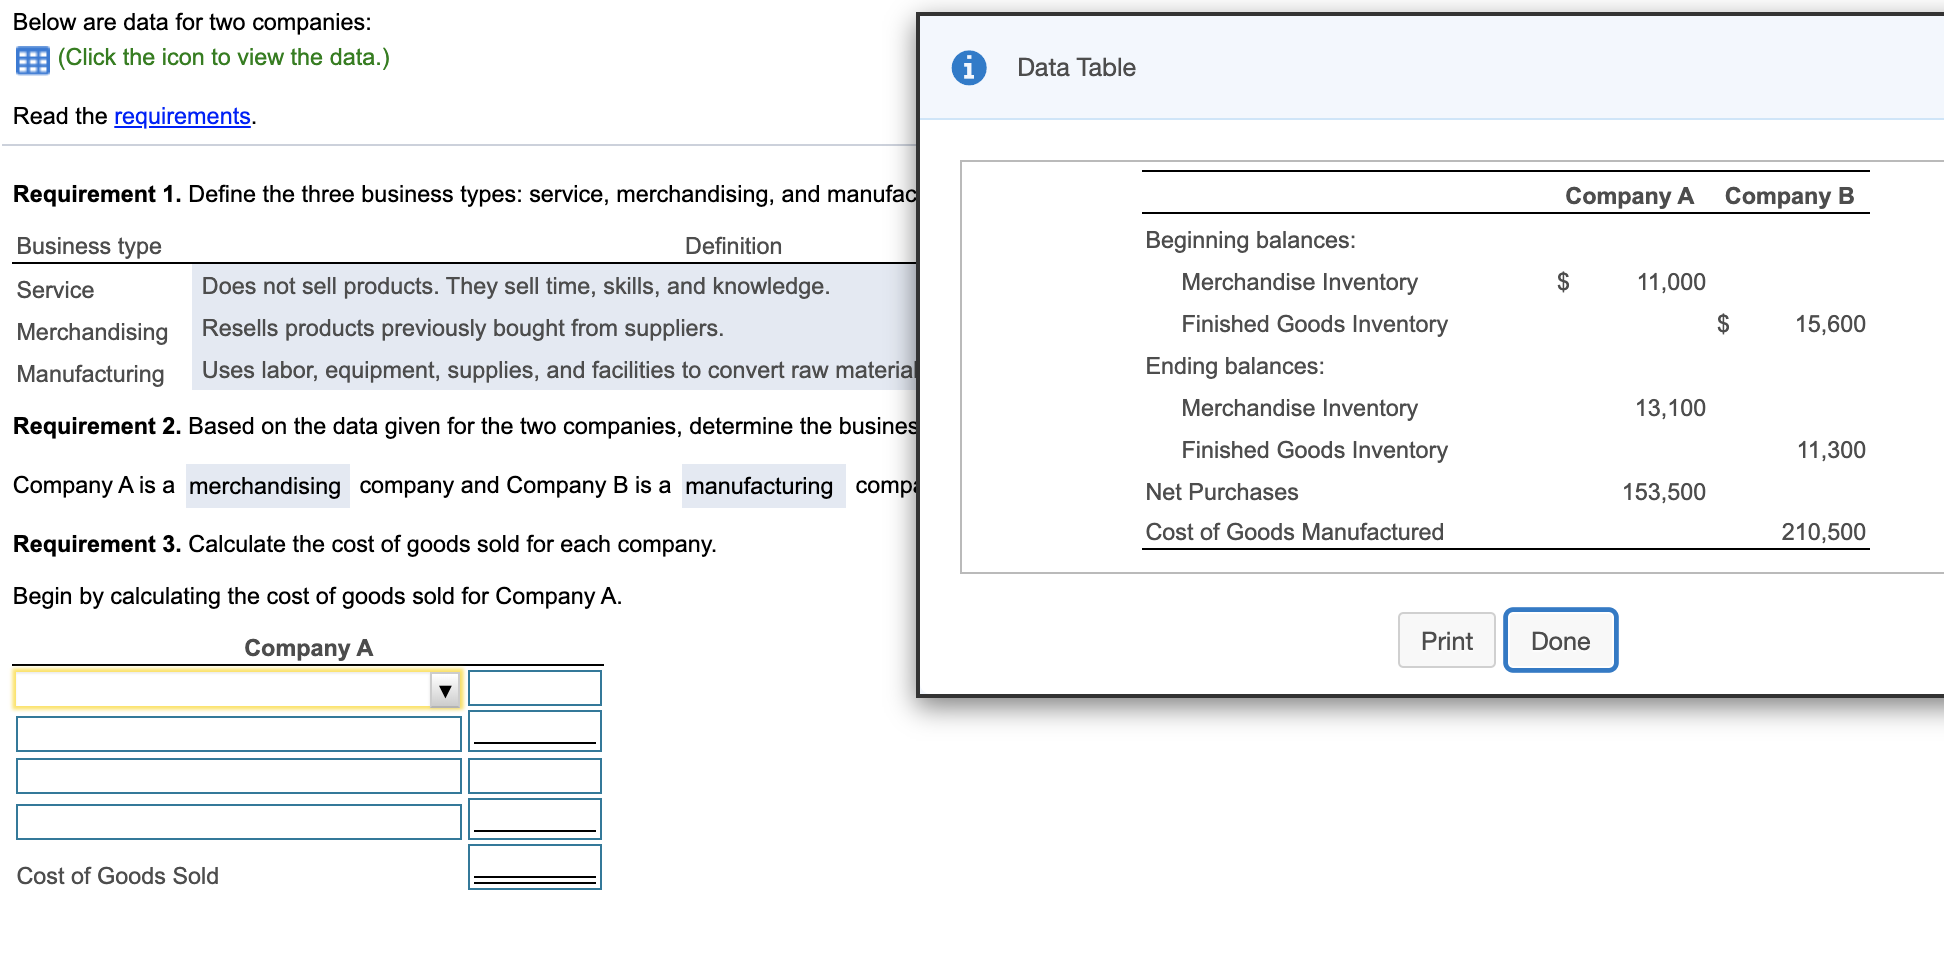The height and width of the screenshot is (962, 1944).
Task: Click the data table grid icon
Action: (31, 59)
